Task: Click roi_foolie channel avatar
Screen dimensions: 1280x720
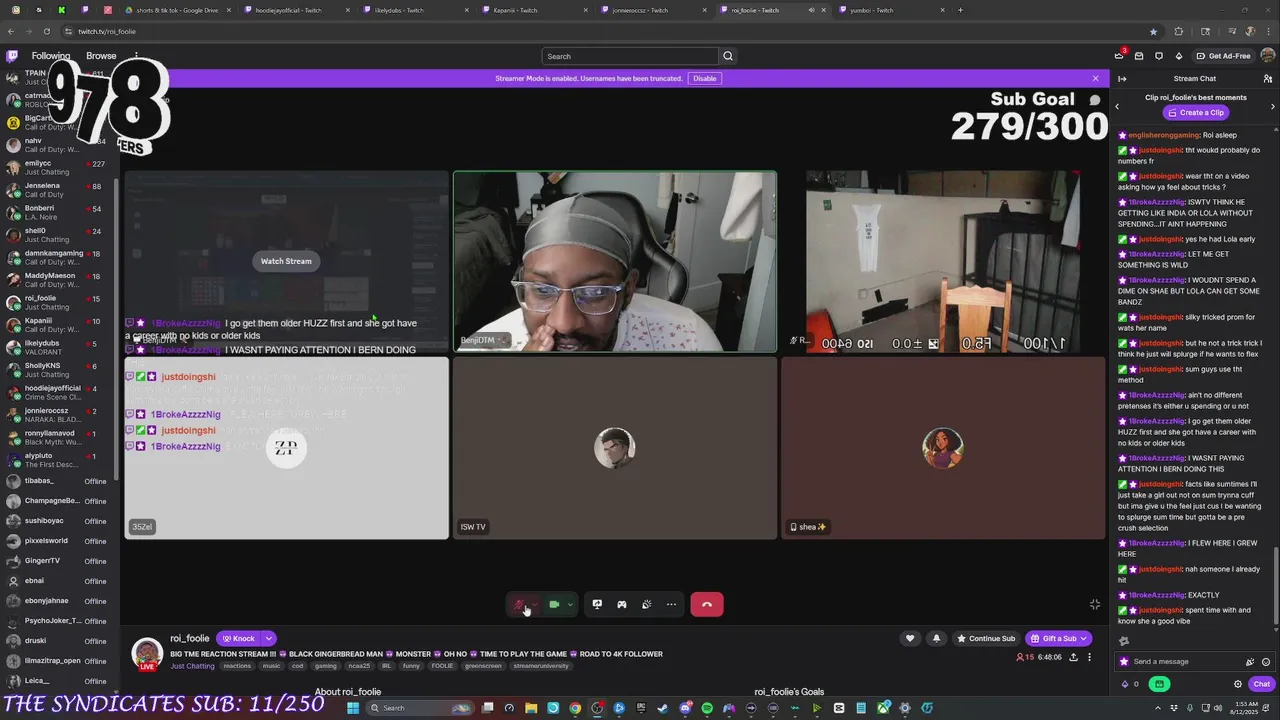Action: [x=147, y=652]
